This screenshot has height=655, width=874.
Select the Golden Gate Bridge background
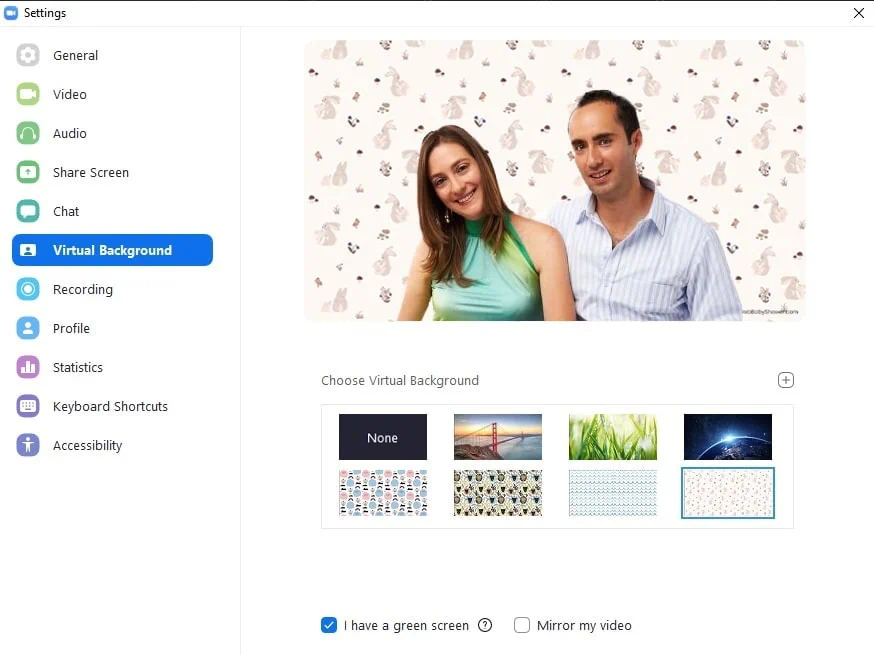pyautogui.click(x=498, y=437)
